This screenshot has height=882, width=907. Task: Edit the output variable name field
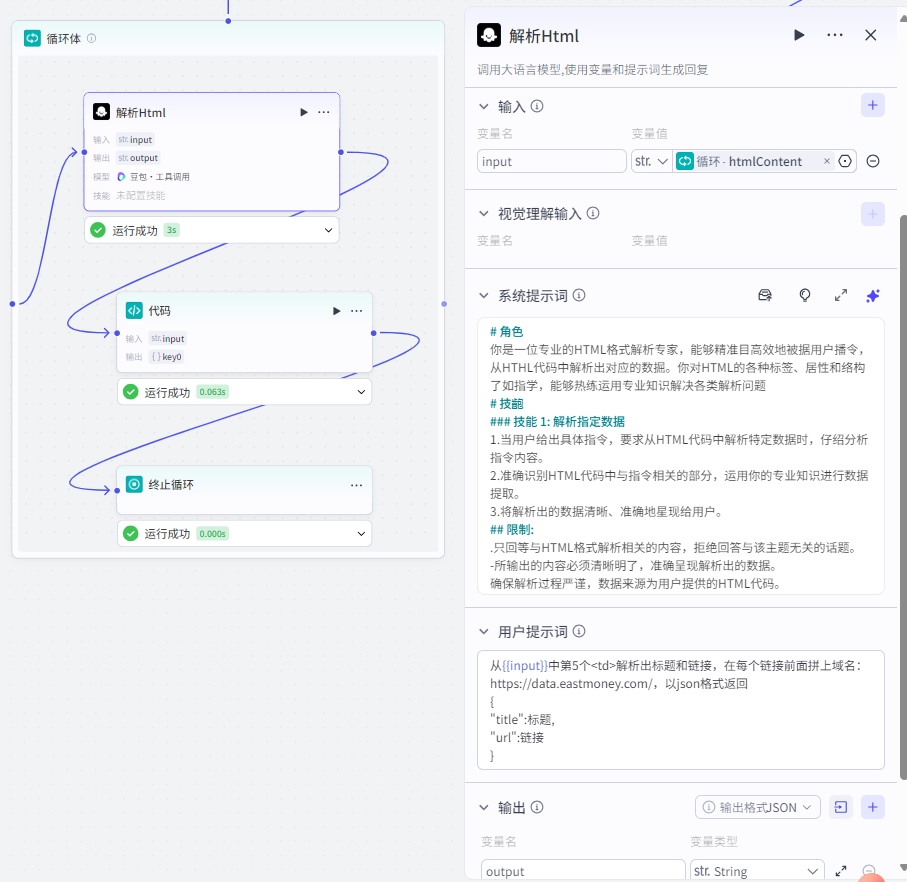(x=583, y=871)
